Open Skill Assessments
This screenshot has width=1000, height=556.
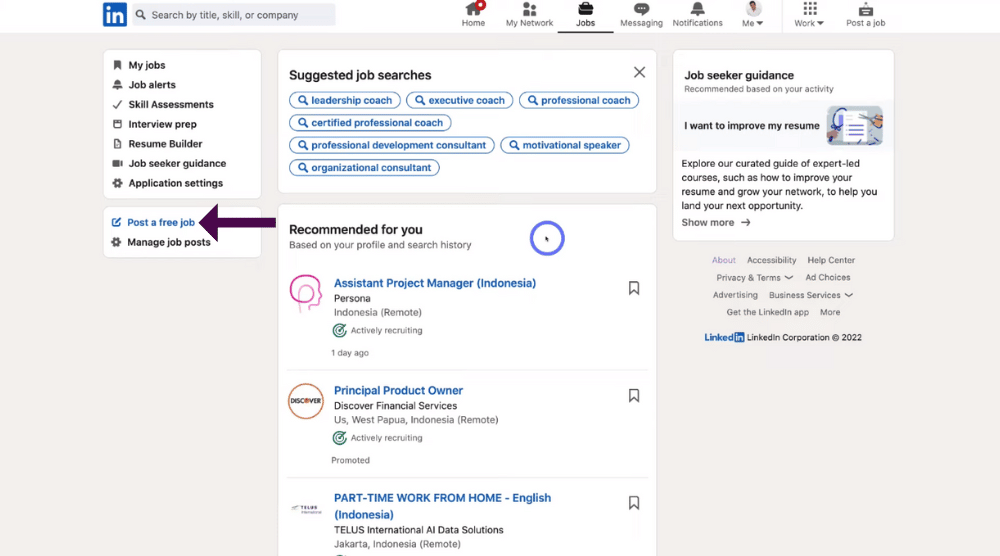click(171, 105)
